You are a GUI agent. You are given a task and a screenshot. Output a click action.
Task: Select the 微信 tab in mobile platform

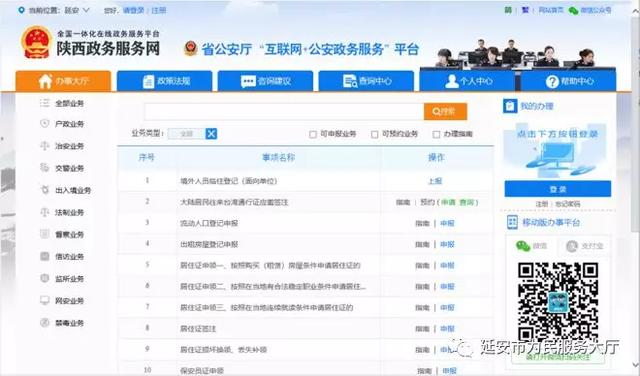click(x=531, y=246)
